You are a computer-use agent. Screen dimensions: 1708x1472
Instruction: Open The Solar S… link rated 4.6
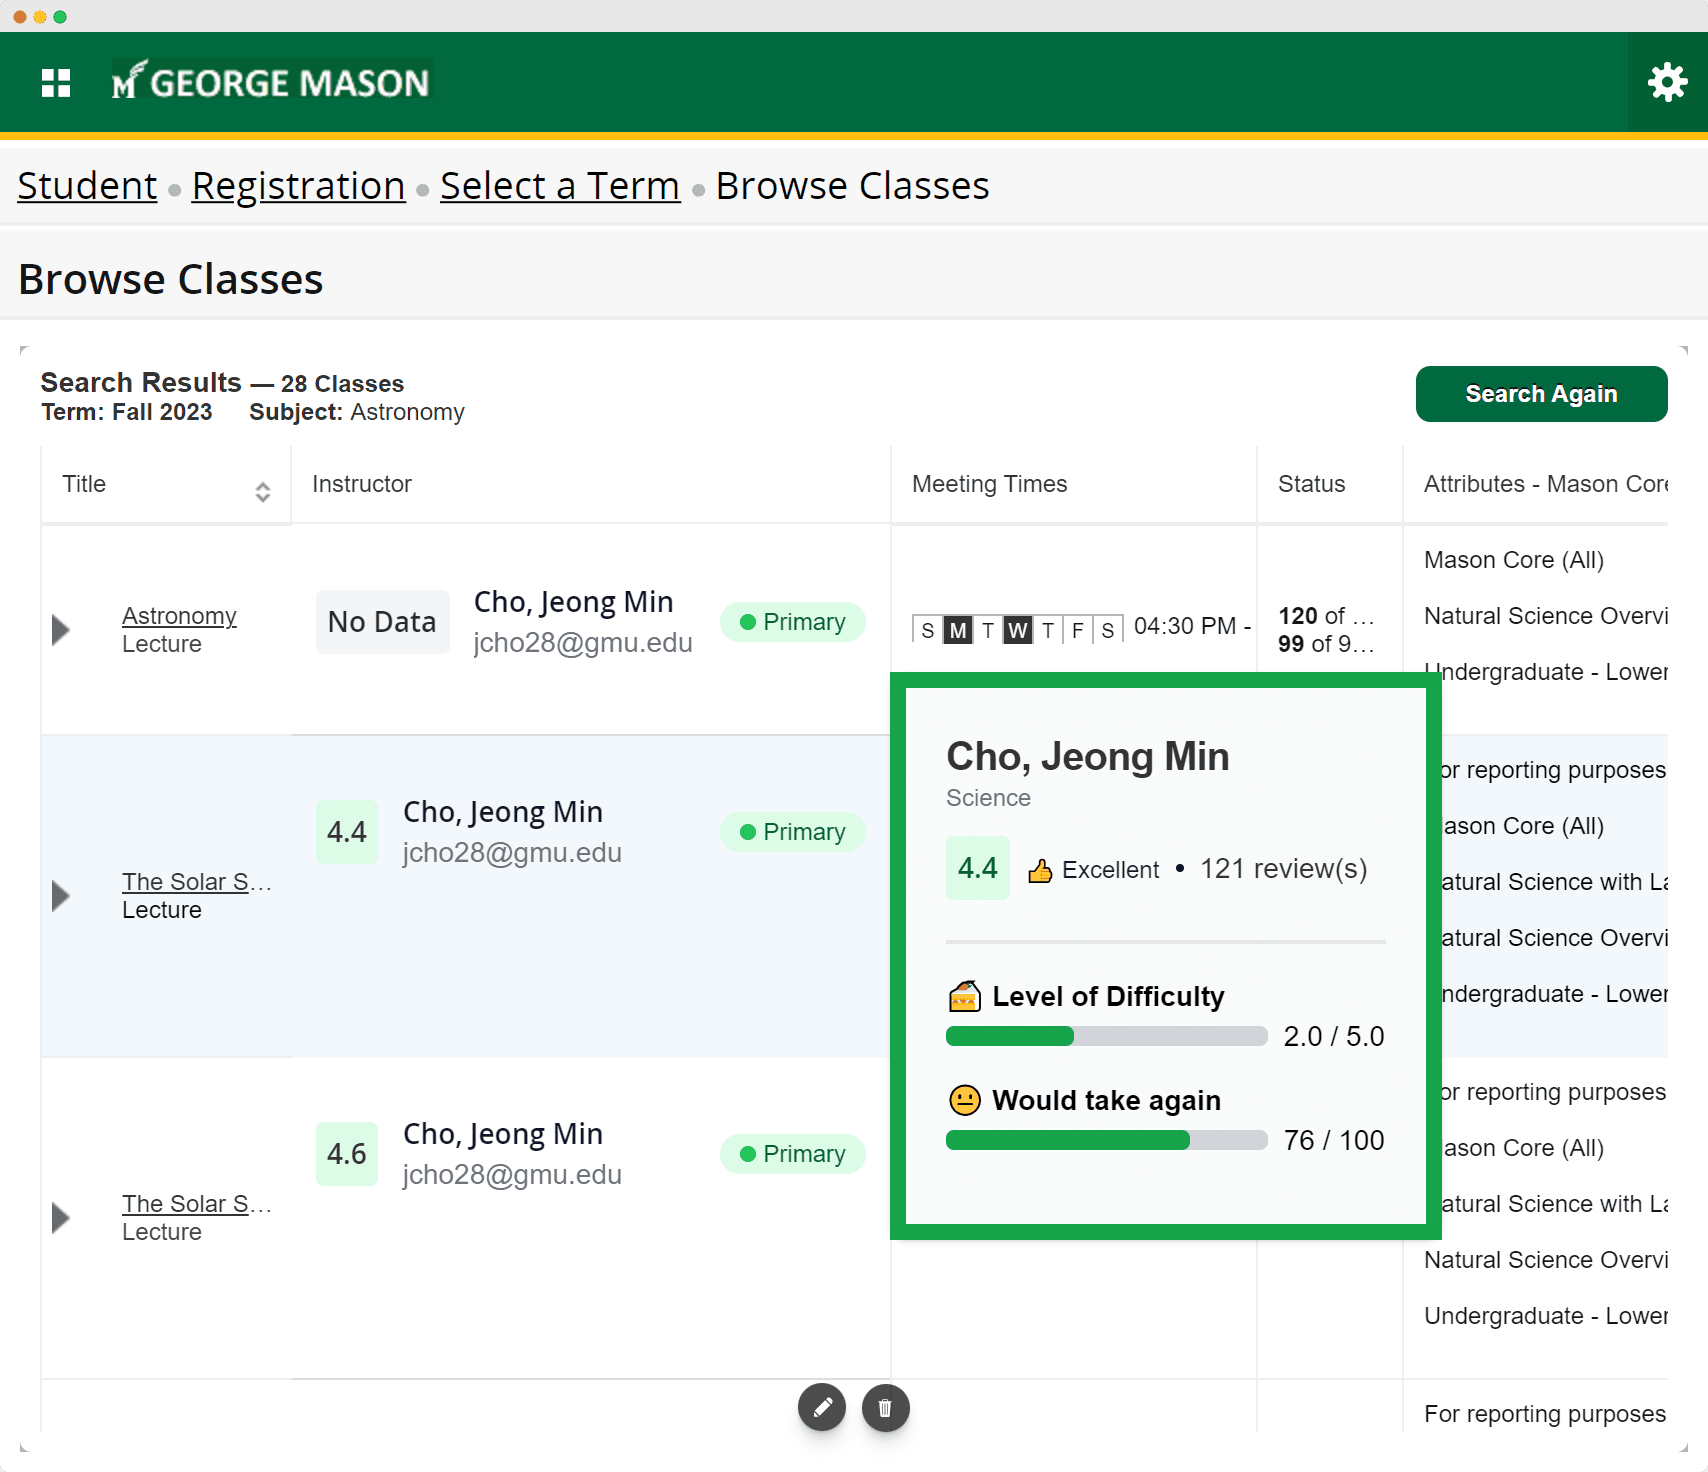coord(197,1204)
